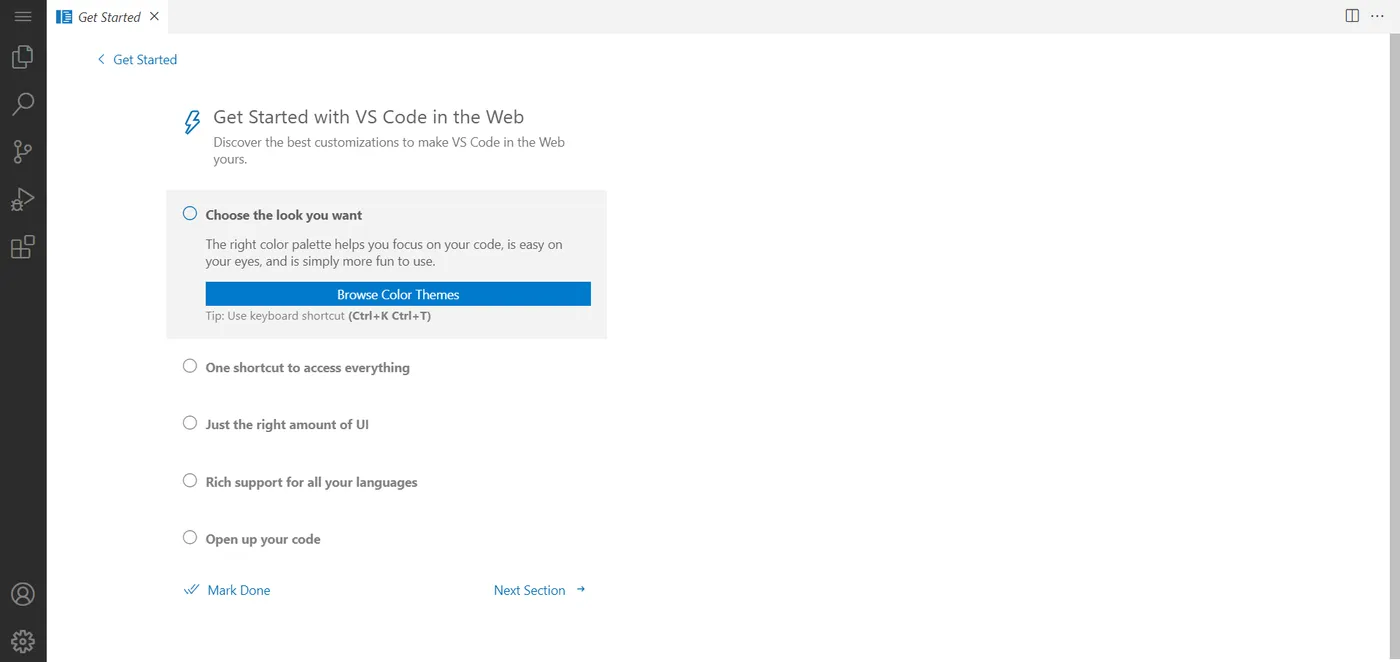Split the editor to the right

[x=1352, y=16]
